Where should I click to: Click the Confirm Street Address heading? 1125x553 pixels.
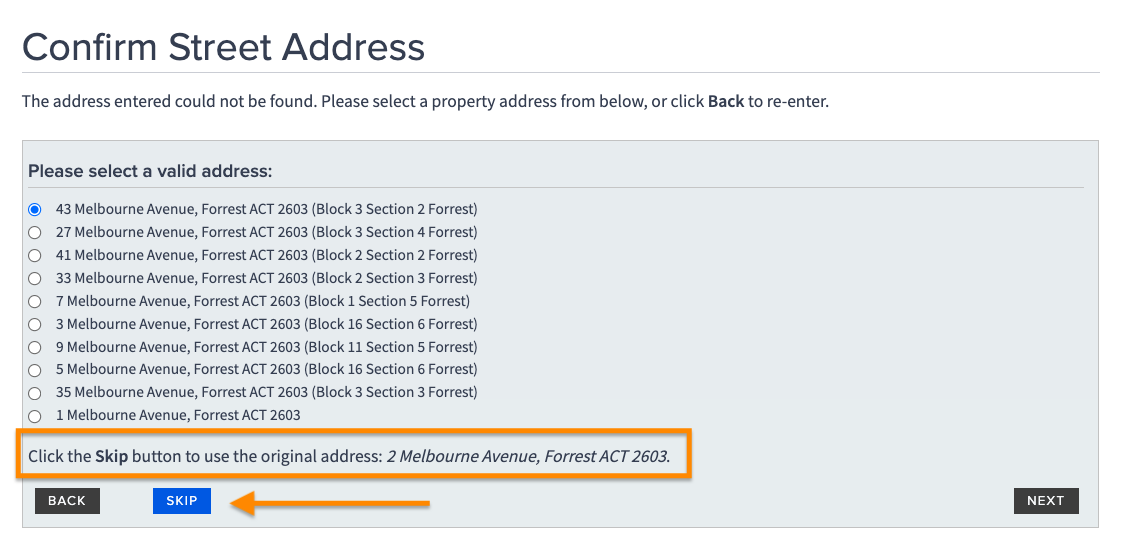click(223, 47)
